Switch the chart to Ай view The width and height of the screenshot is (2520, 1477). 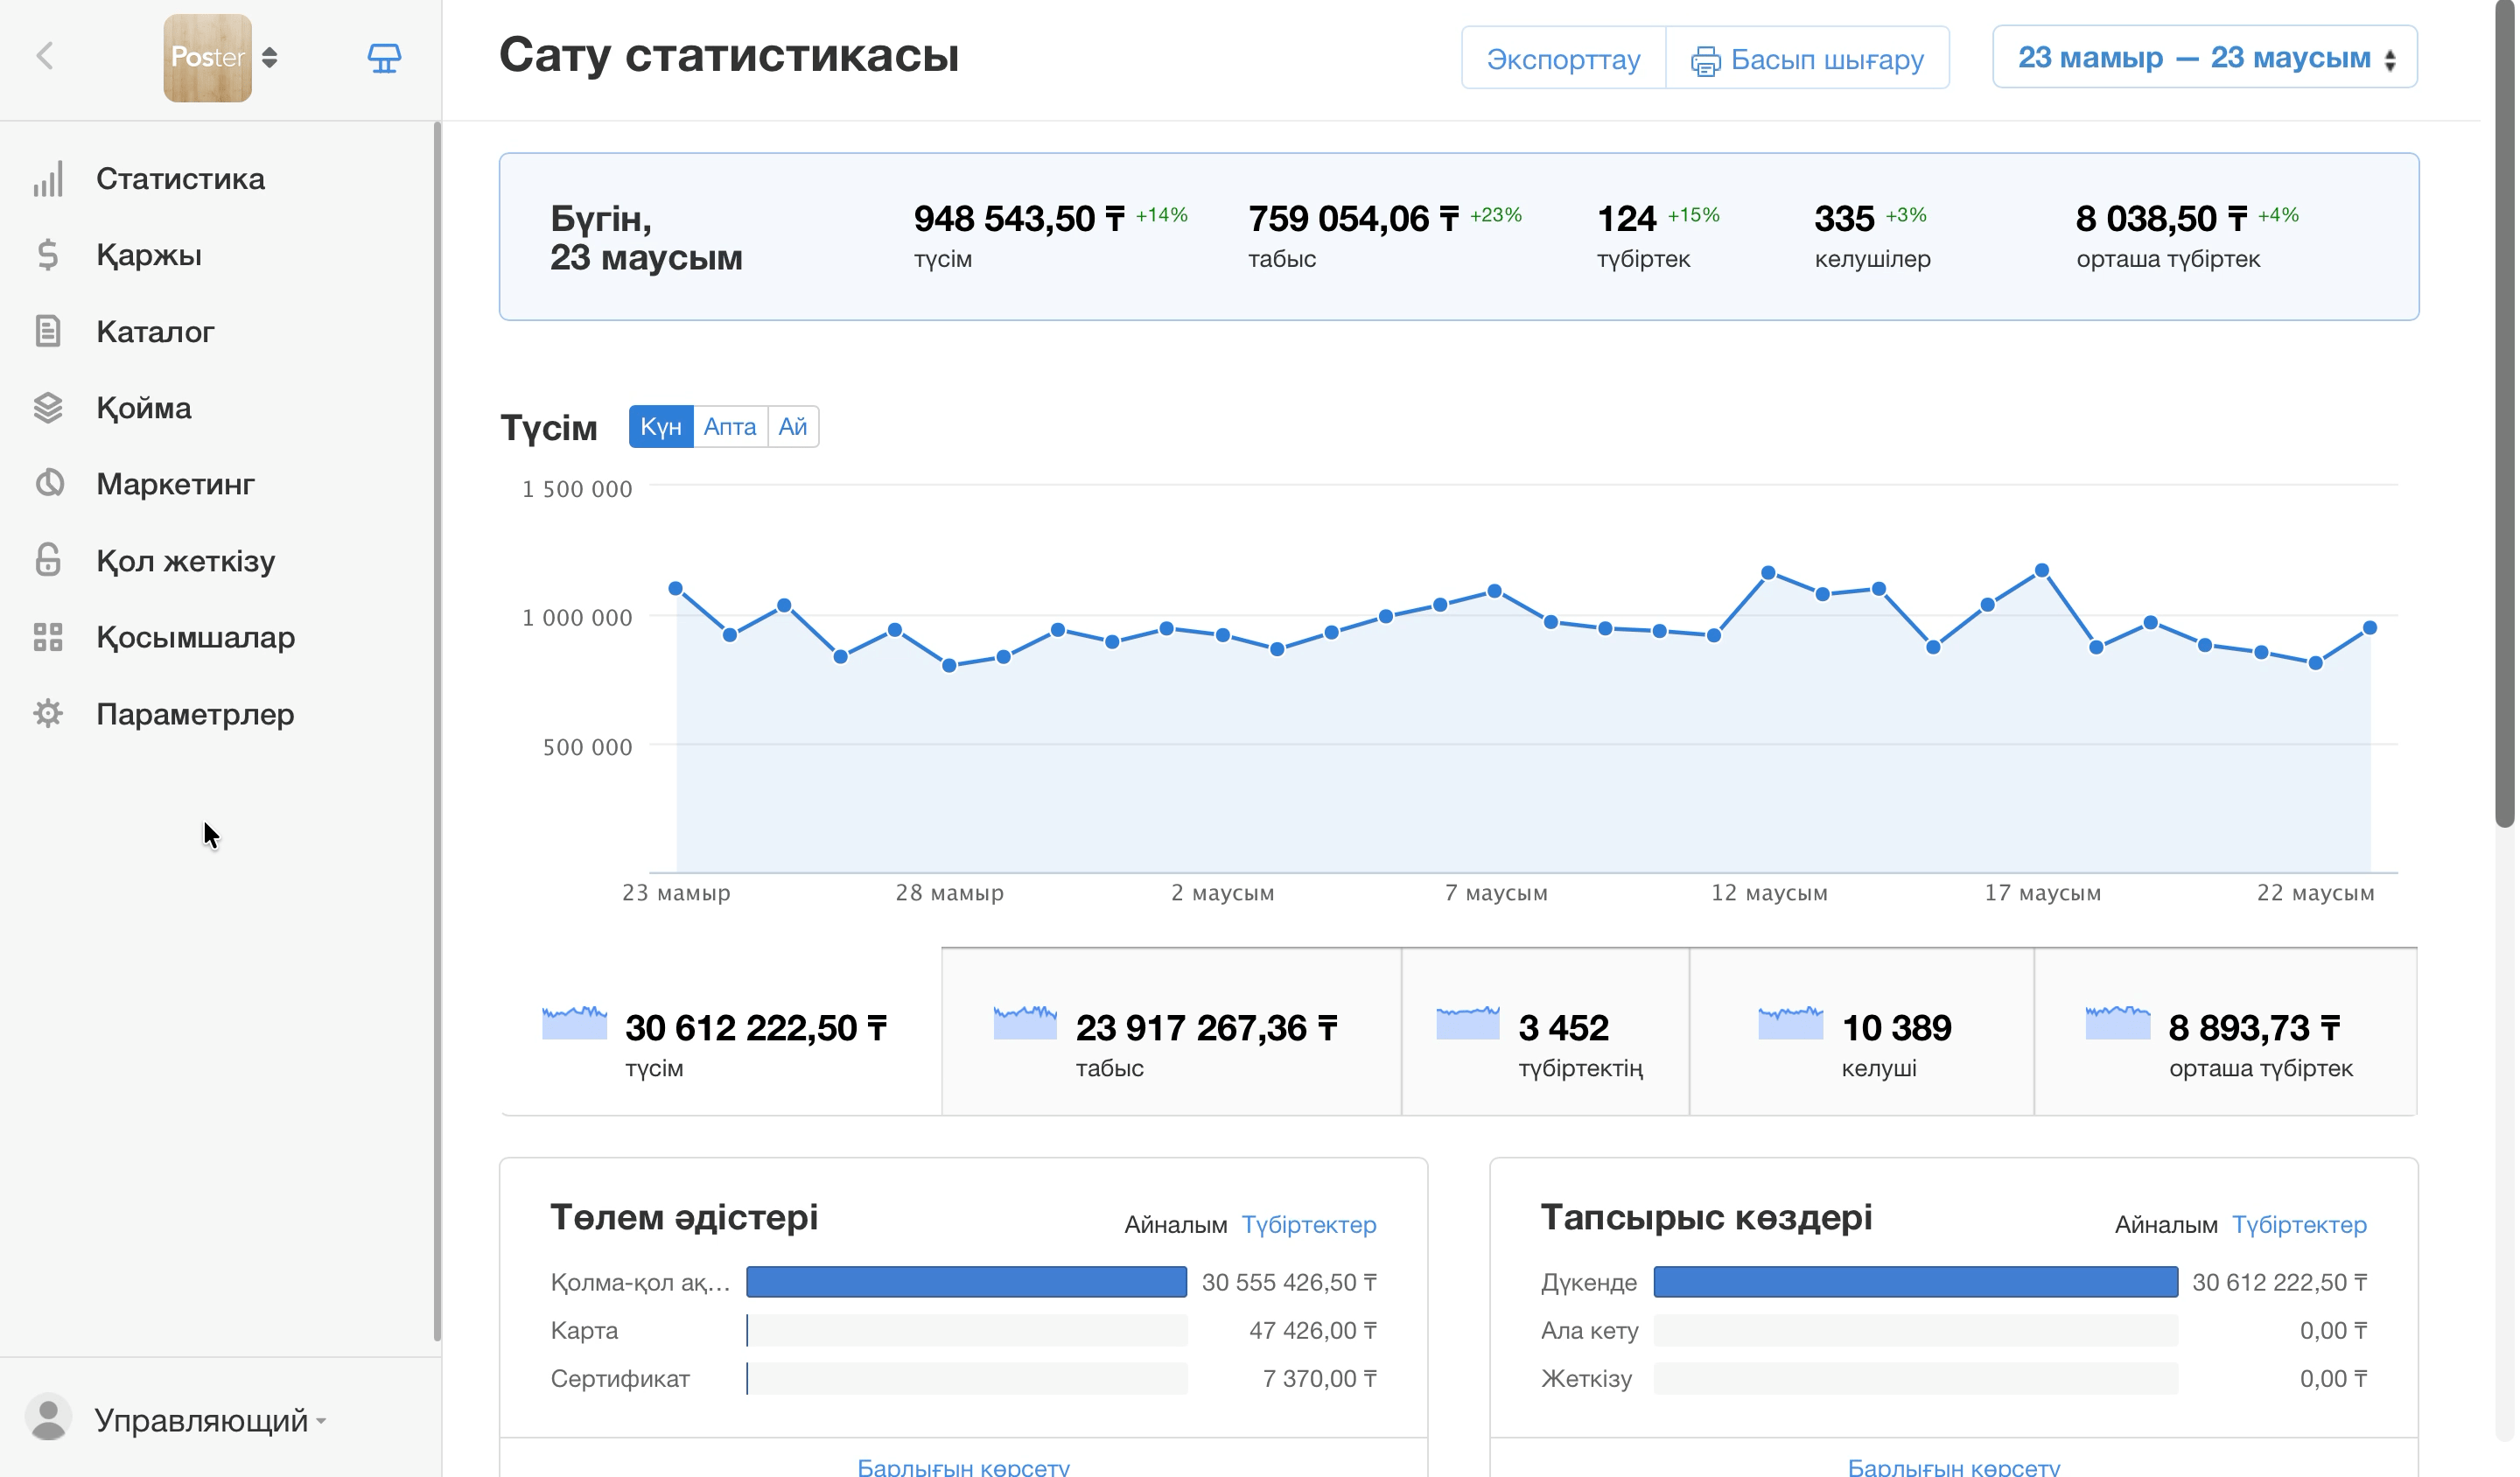click(793, 427)
